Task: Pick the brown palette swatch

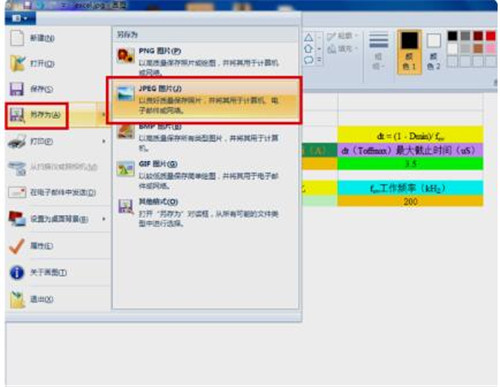Action: click(x=478, y=49)
